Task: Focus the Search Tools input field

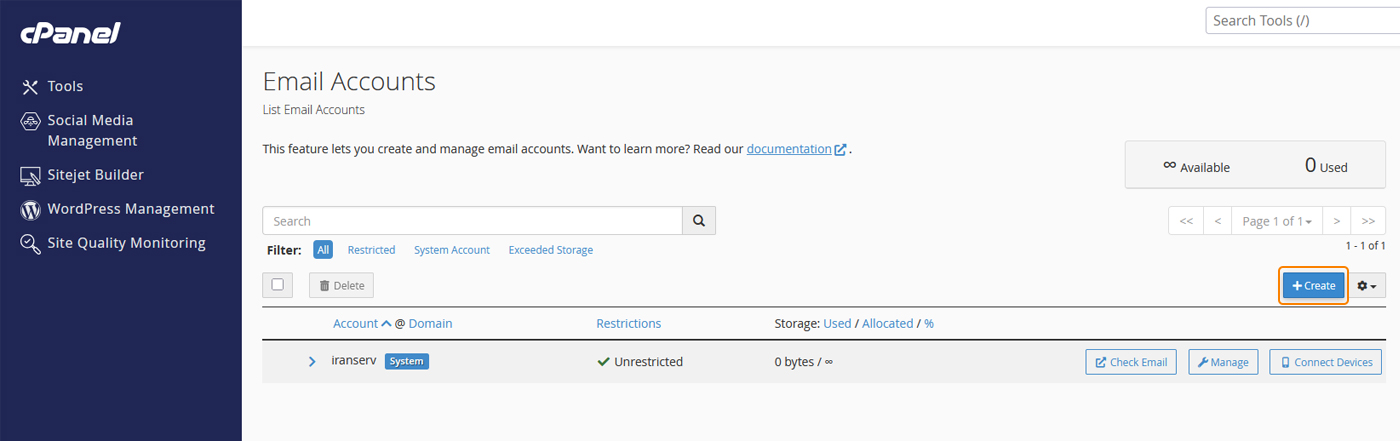Action: tap(1300, 20)
